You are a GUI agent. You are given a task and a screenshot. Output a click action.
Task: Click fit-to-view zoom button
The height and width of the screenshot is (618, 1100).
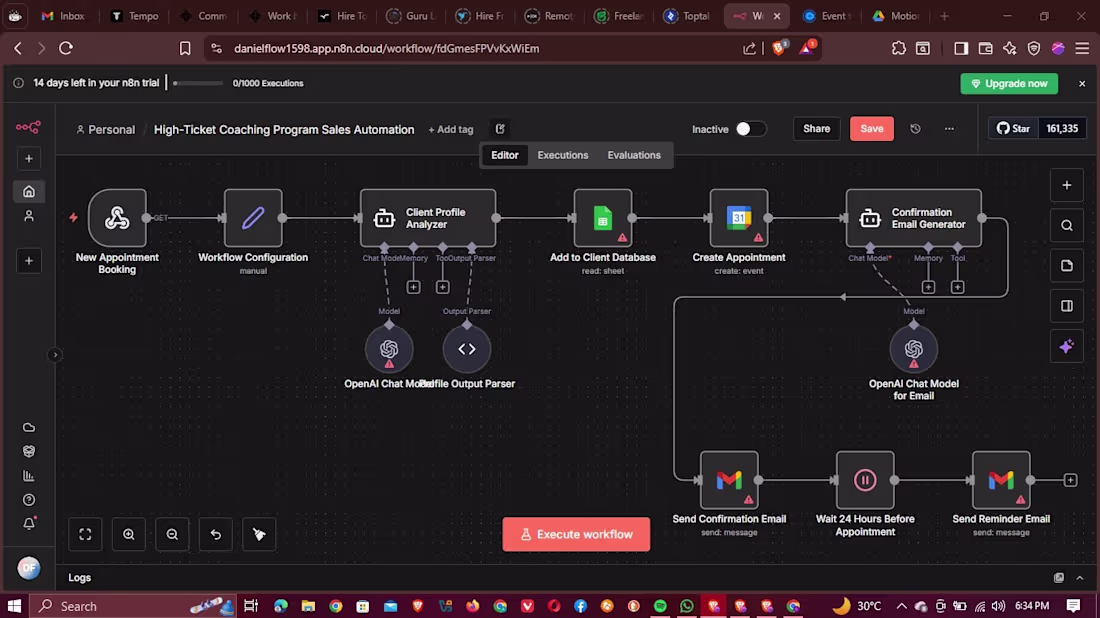click(86, 535)
